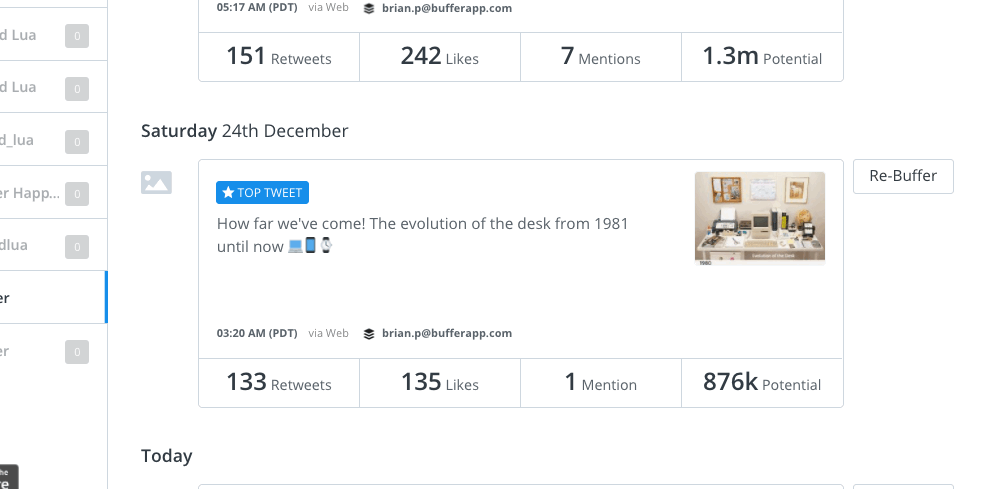Click the zero count badge beside d_lua account
This screenshot has height=489, width=990.
click(77, 140)
